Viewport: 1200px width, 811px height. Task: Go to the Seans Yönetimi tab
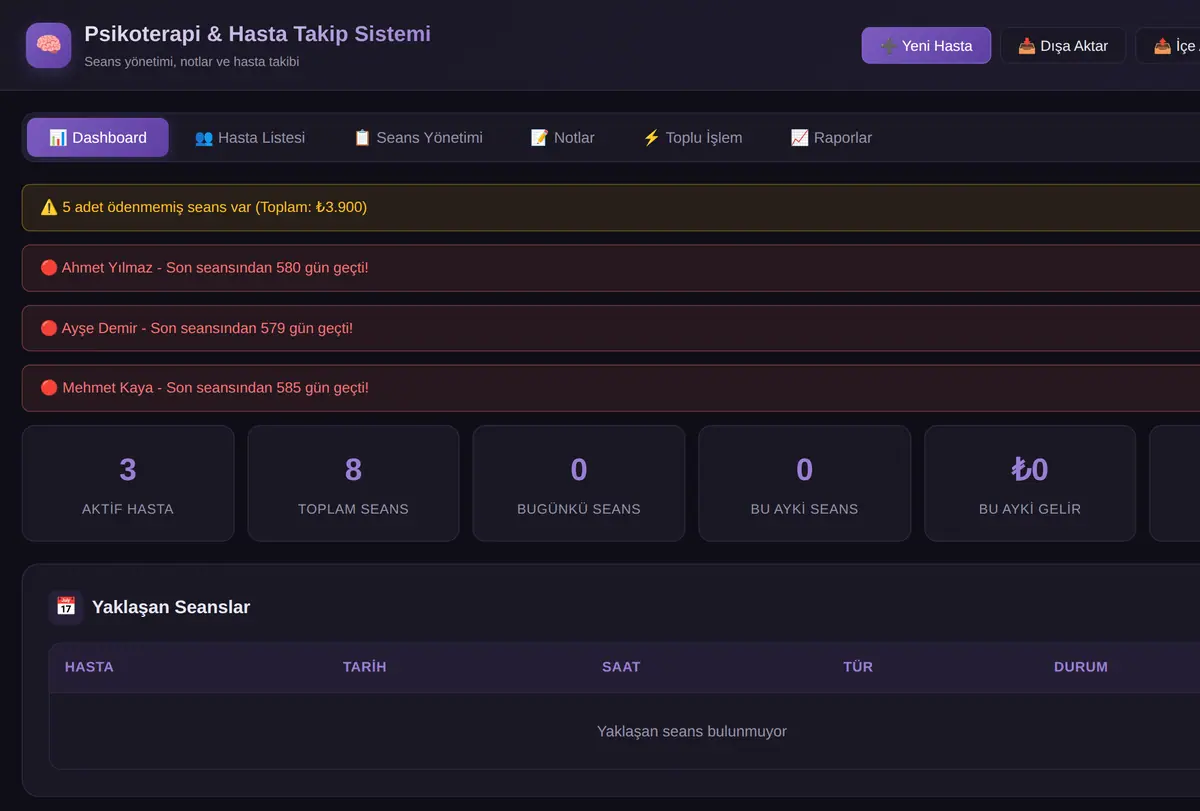pos(418,138)
